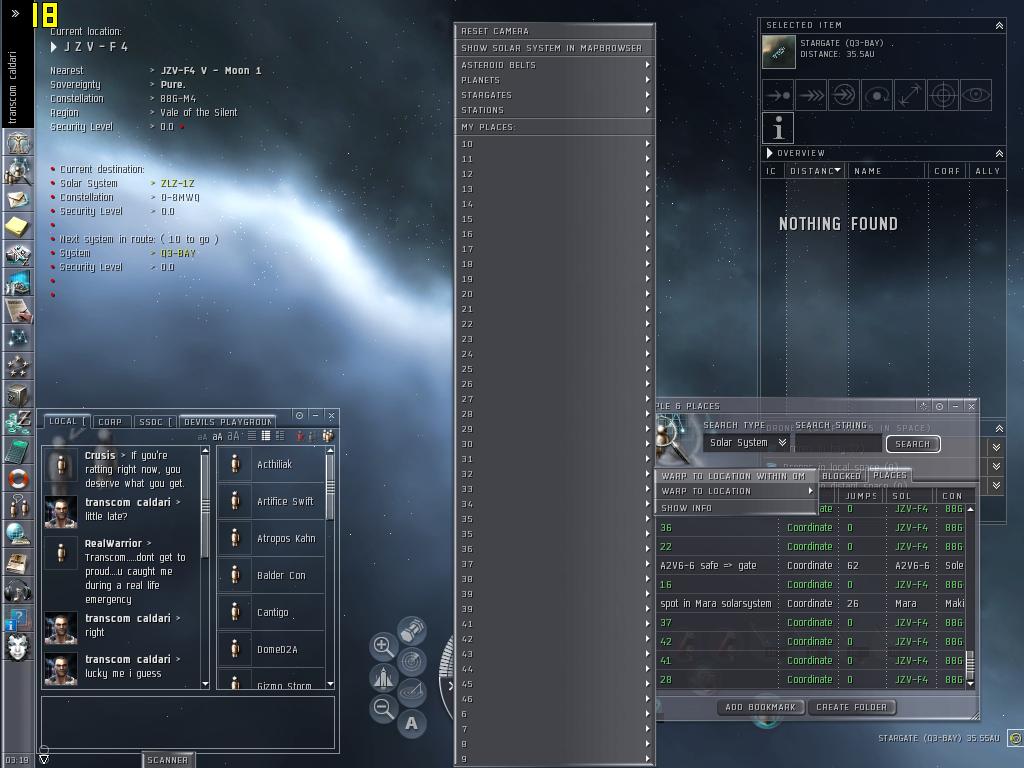Click Places list scrollbar thumb
1024x768 pixels.
[970, 664]
